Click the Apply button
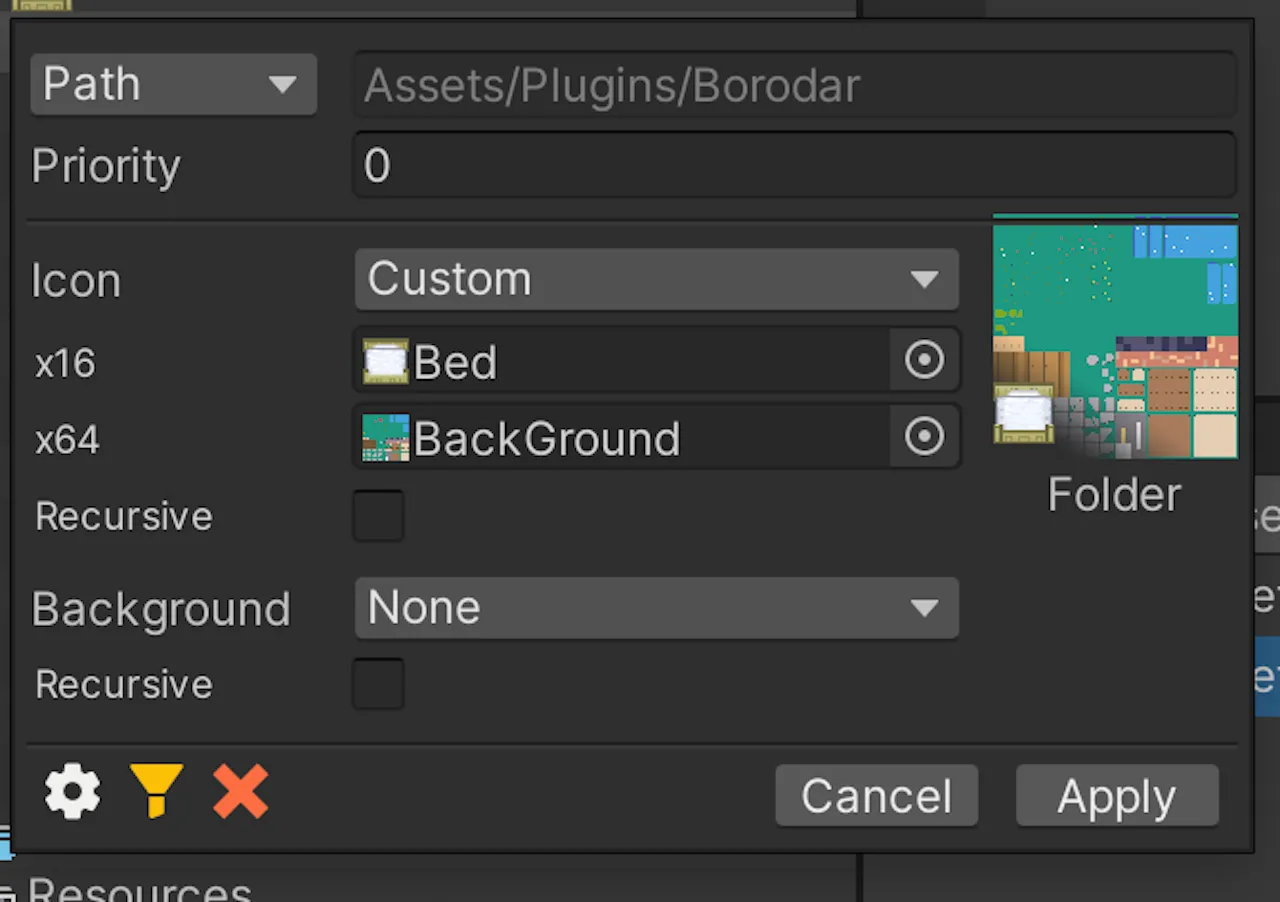Image resolution: width=1280 pixels, height=902 pixels. [x=1117, y=796]
